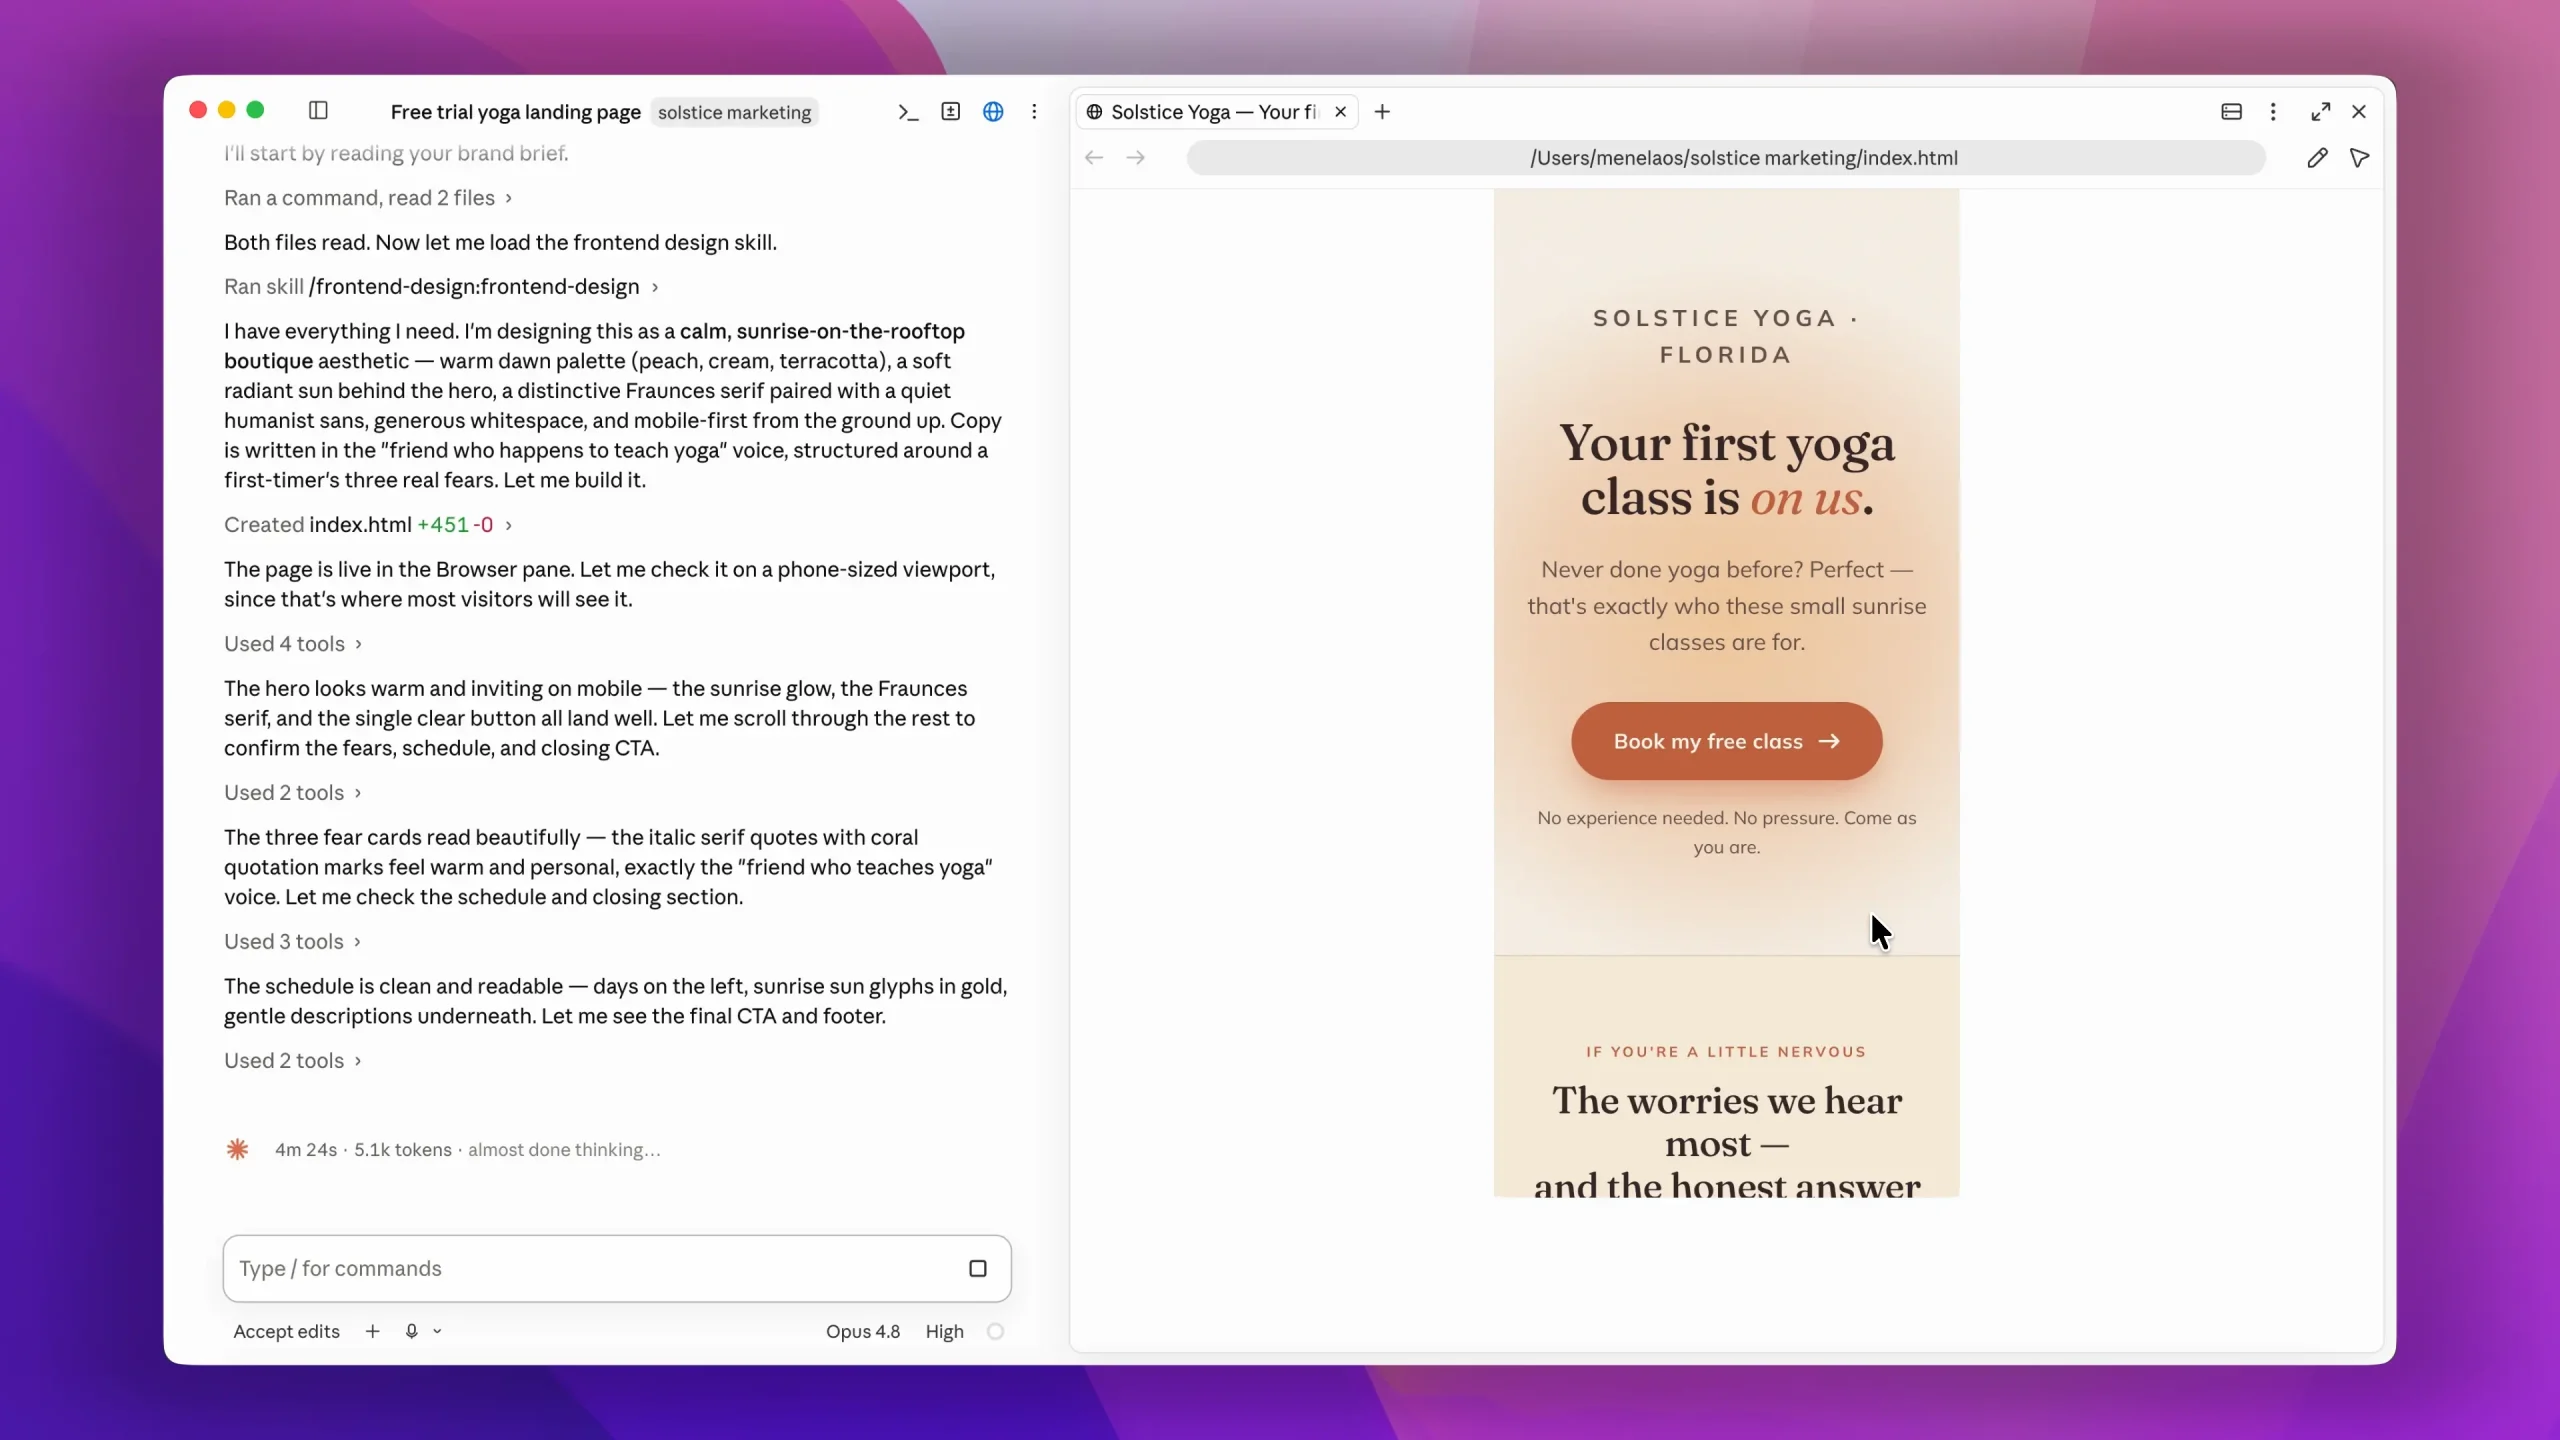2560x1440 pixels.
Task: Click the 'Your first yoga class is on us.' headline
Action: [1726, 470]
